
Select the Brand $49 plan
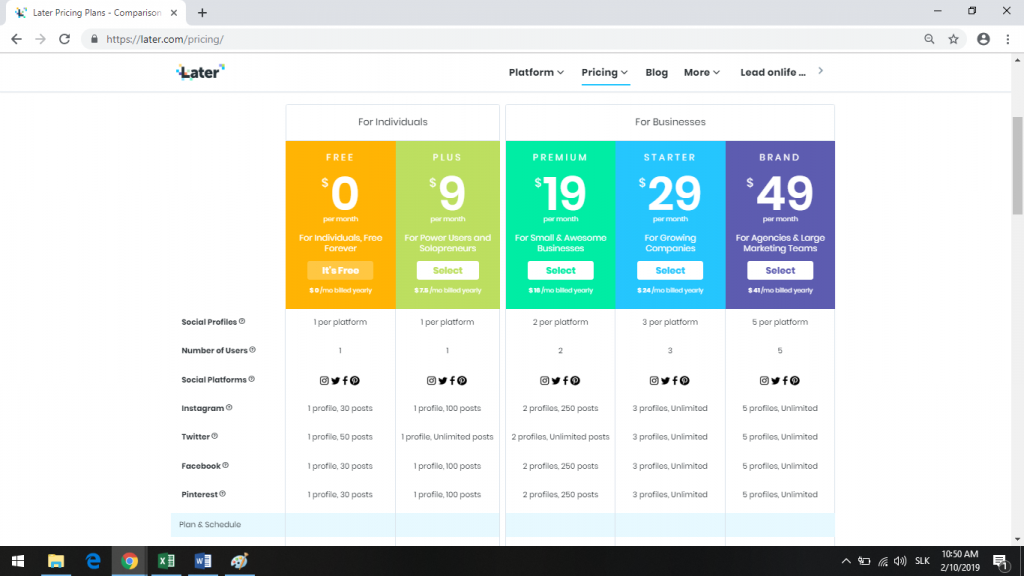tap(780, 270)
